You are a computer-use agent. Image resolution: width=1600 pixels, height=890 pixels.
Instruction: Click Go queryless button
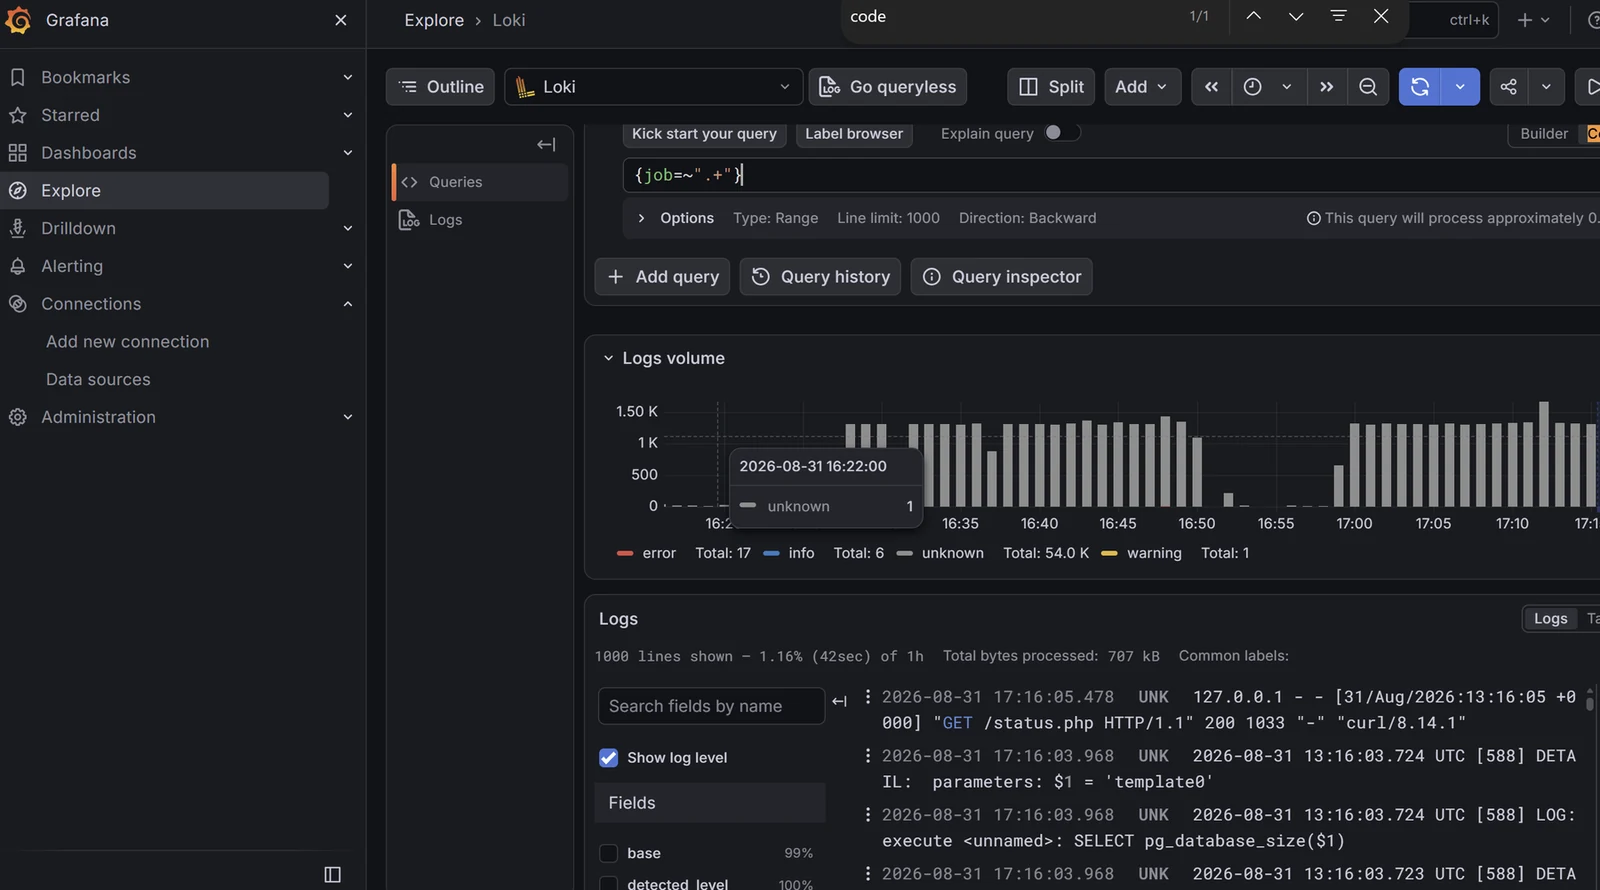pos(888,87)
